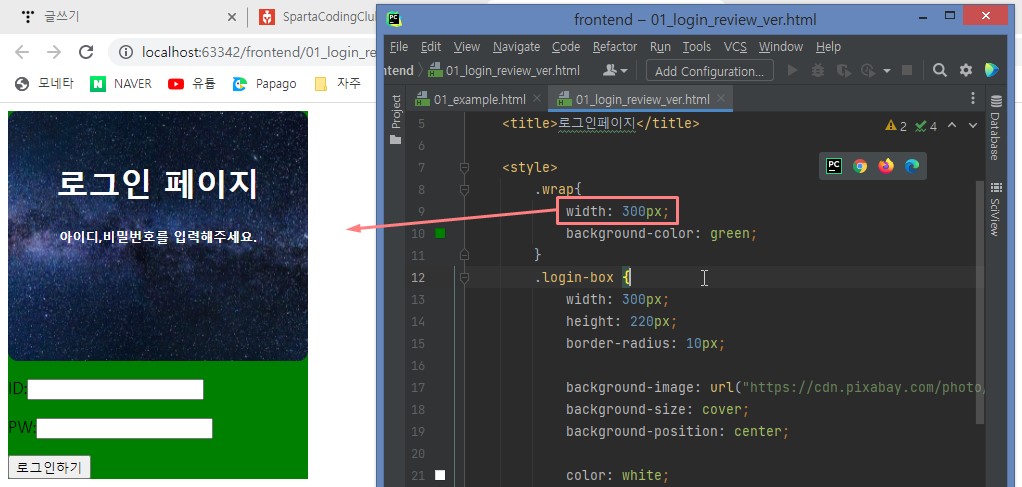Open the Run menu
Screen dimensions: 1022x487
point(660,47)
